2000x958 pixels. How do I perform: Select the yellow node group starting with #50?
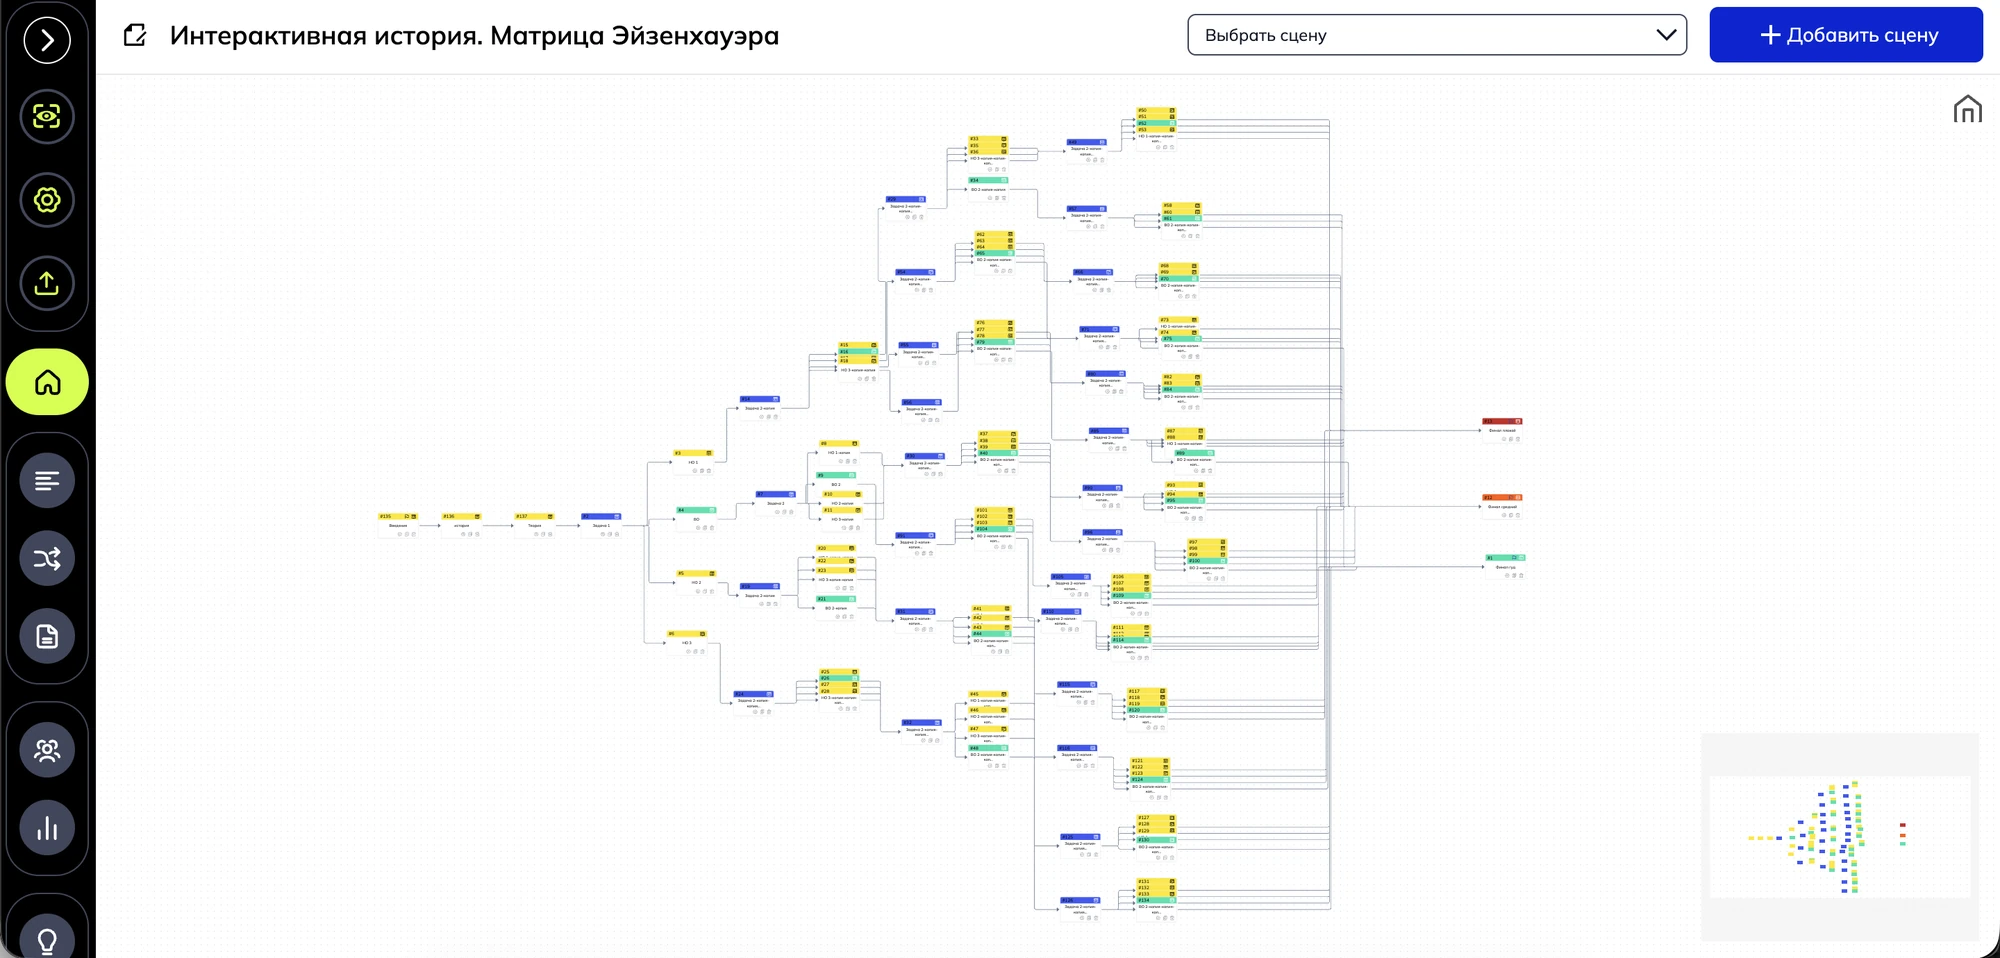pos(1156,128)
